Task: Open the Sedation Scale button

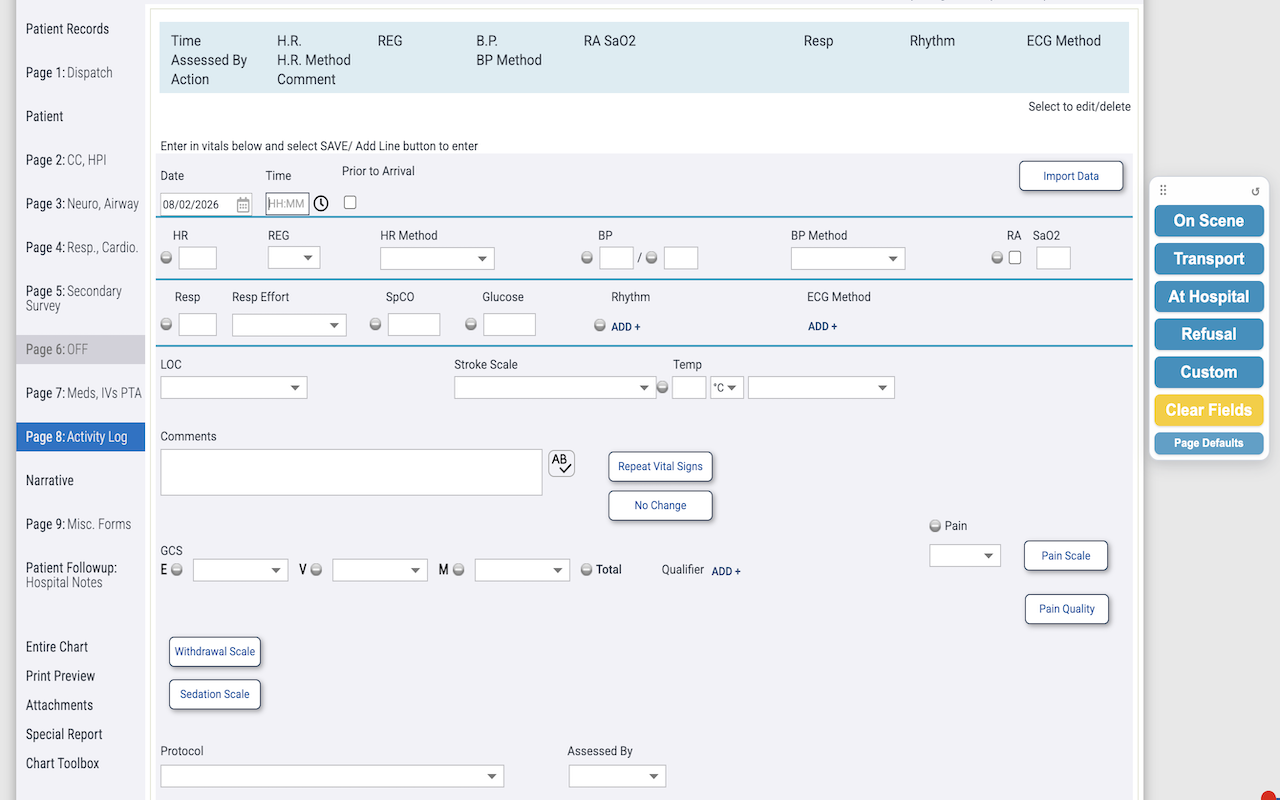Action: [215, 694]
